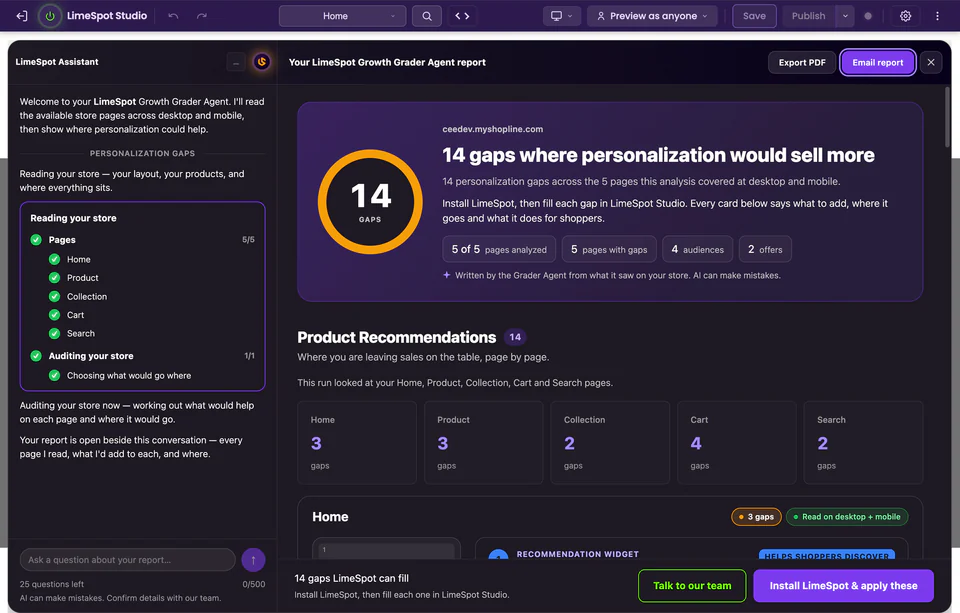Click the Talk to our team button
Viewport: 960px width, 613px height.
coord(692,585)
